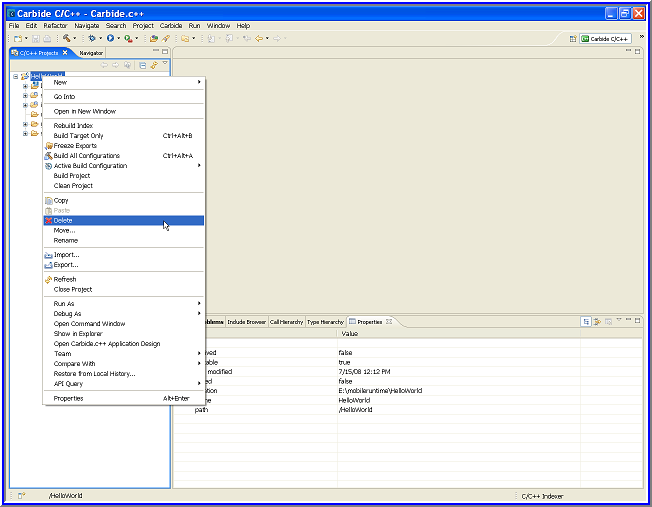The height and width of the screenshot is (507, 652).
Task: Click Show Categories icon in Properties view
Action: [x=587, y=321]
